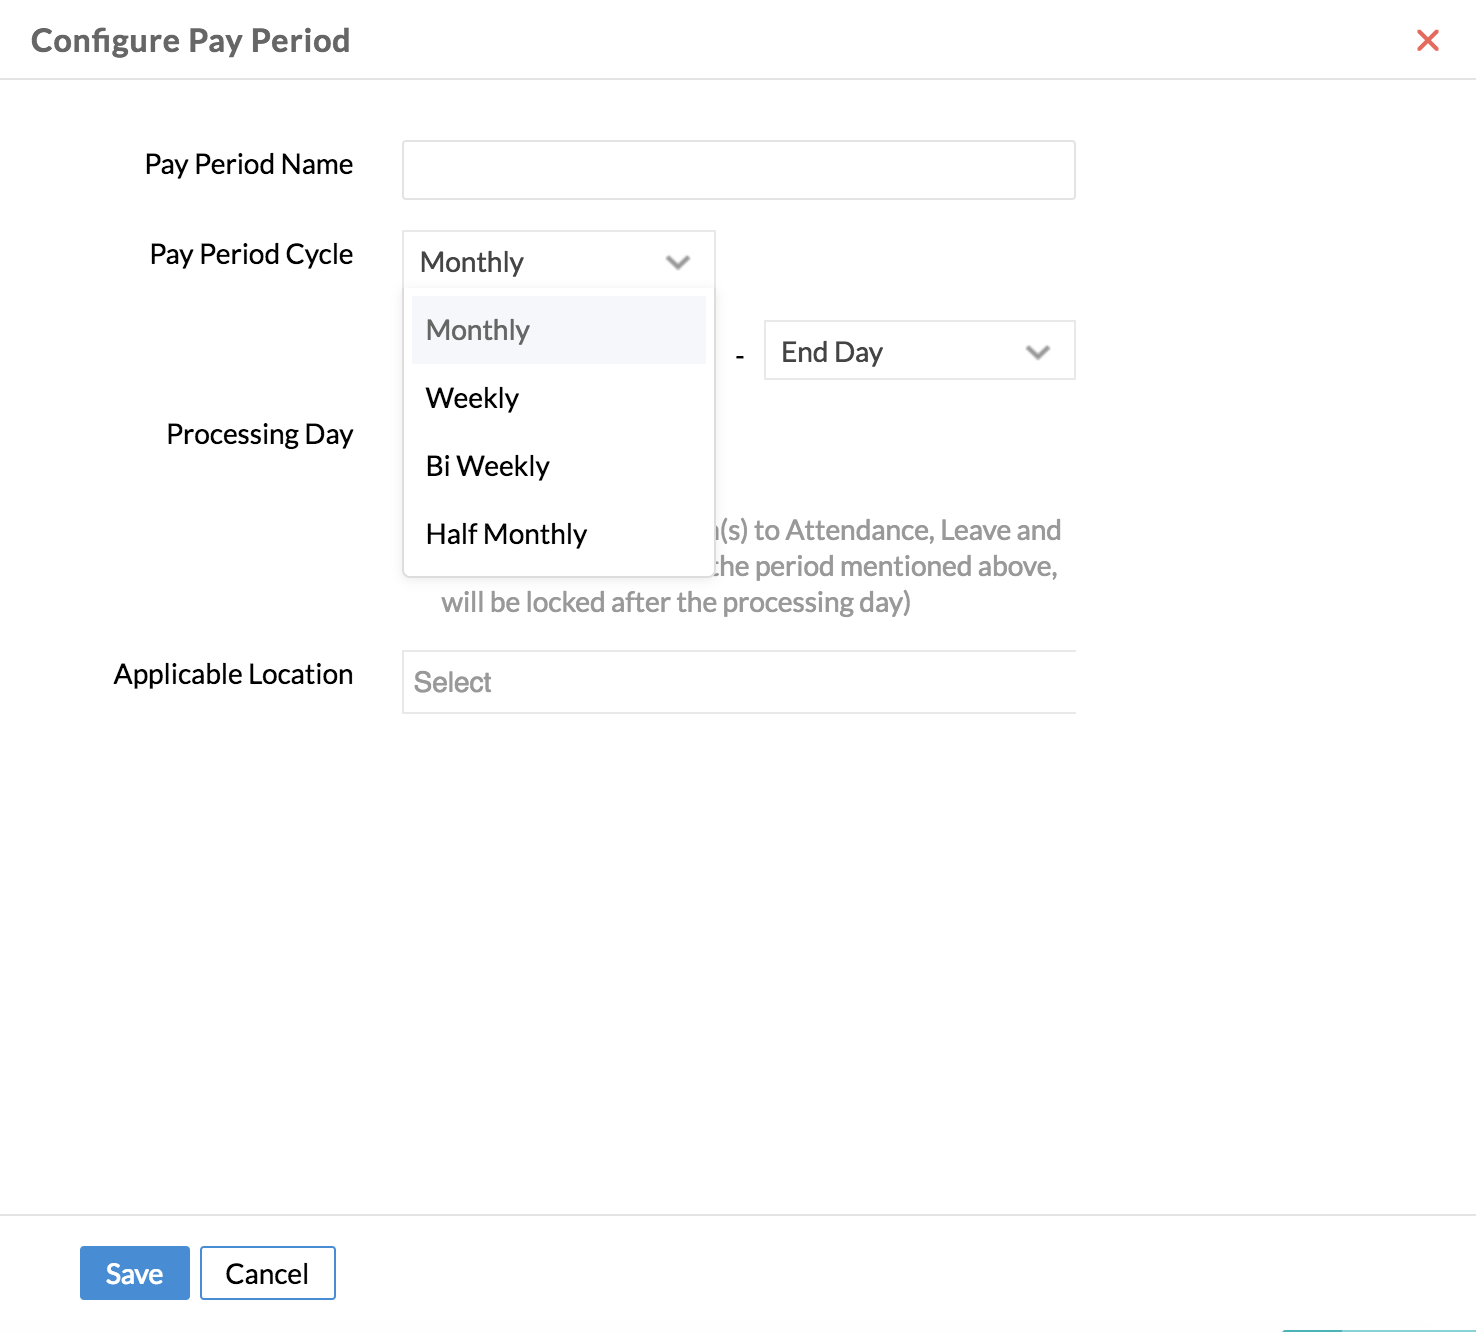This screenshot has height=1332, width=1476.
Task: Close the Configure Pay Period dialog
Action: click(1427, 40)
